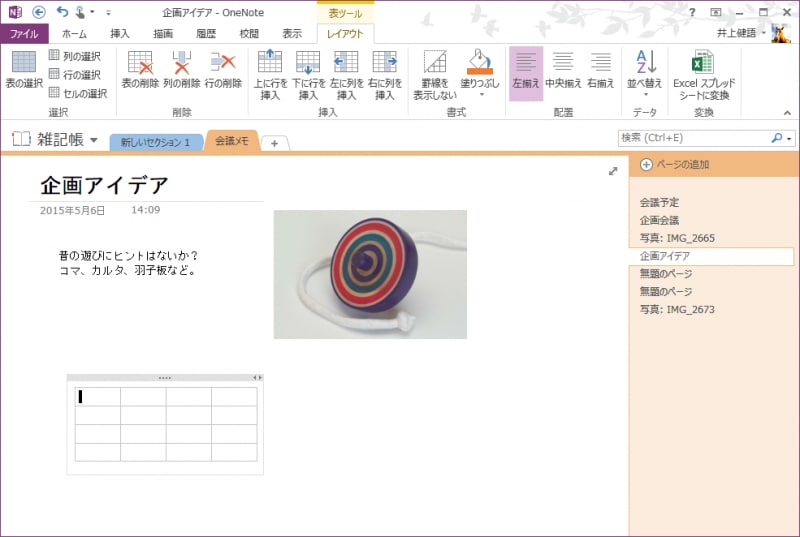This screenshot has width=800, height=537.
Task: Enter full page view with expand arrow
Action: coord(613,171)
